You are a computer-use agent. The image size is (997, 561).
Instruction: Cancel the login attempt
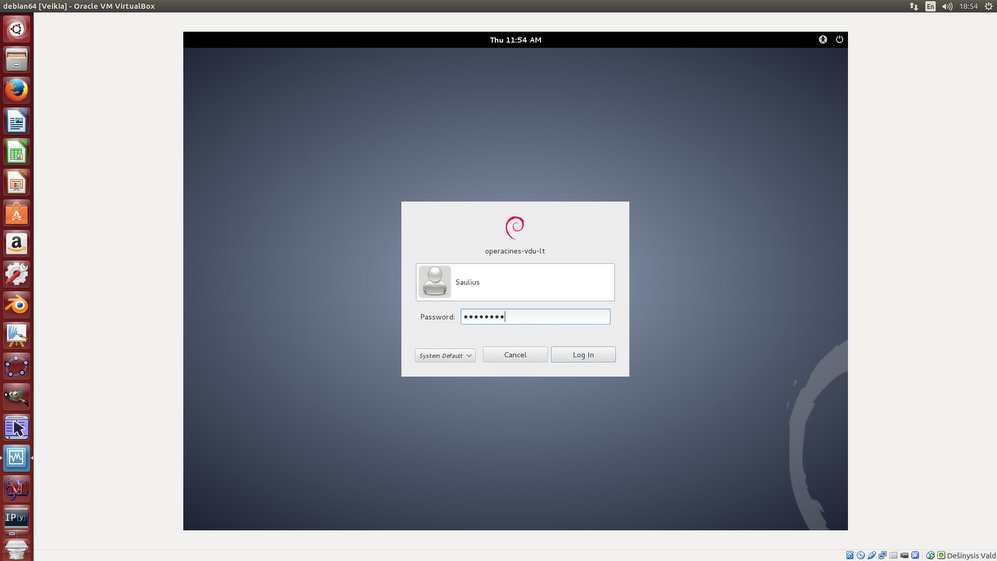point(515,355)
